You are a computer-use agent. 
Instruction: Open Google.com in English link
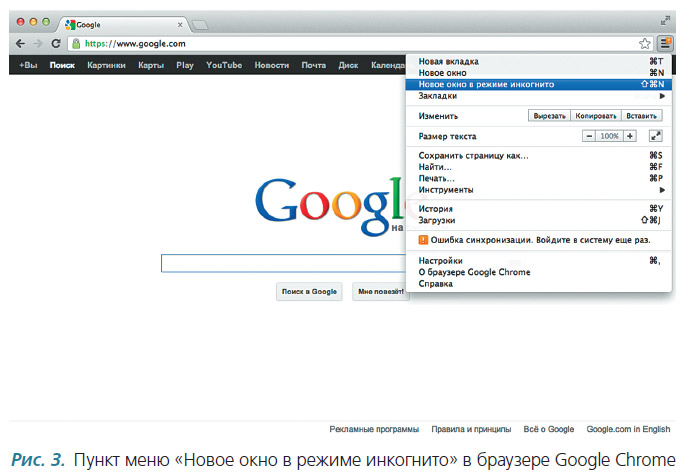[628, 429]
